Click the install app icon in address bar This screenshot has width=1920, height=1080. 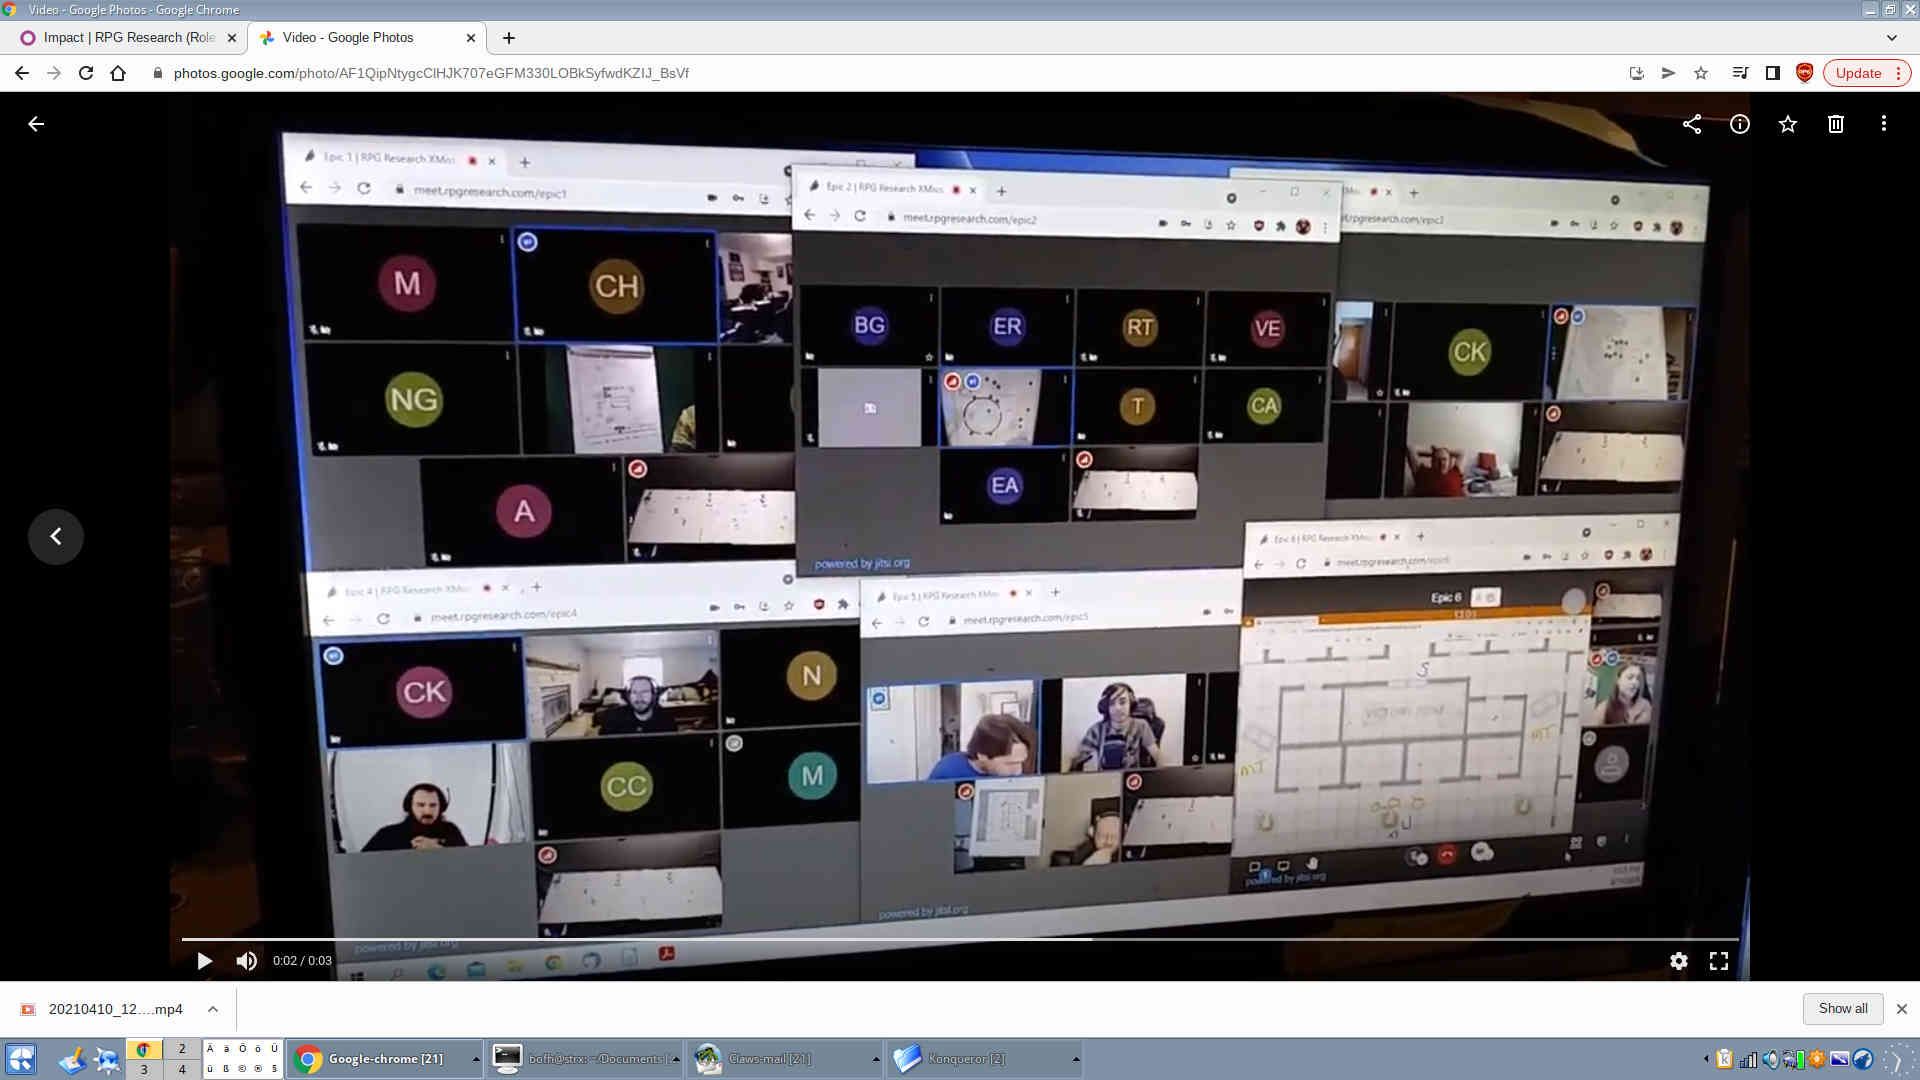click(x=1637, y=73)
